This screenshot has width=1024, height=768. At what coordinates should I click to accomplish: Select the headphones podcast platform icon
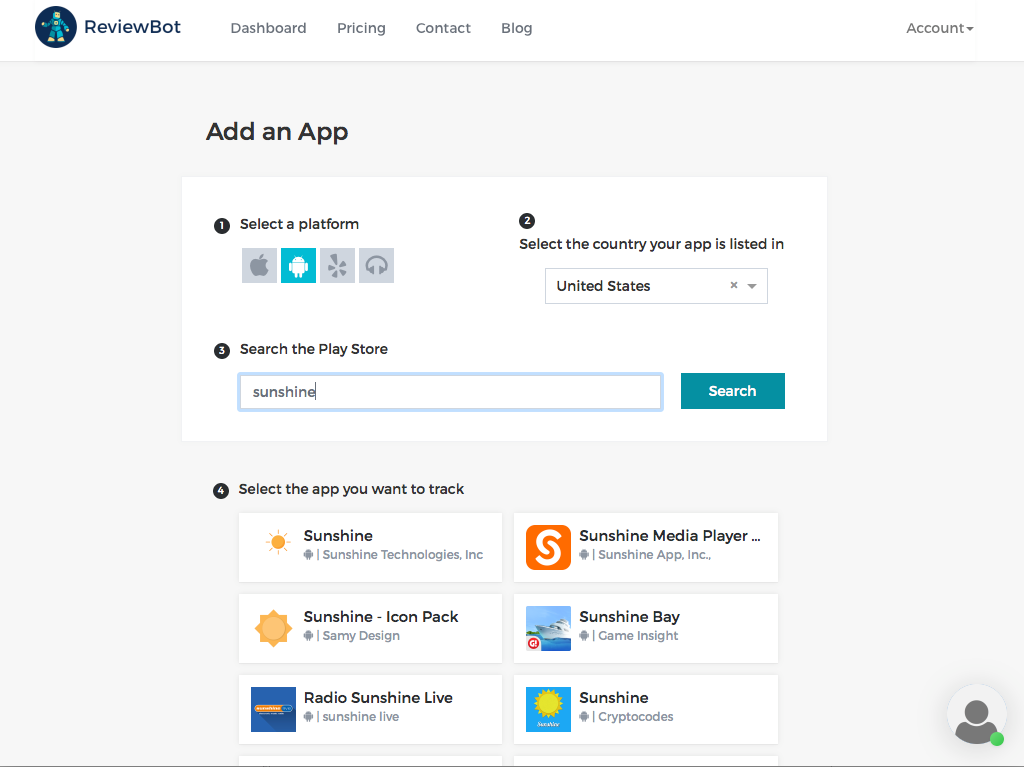pos(377,266)
